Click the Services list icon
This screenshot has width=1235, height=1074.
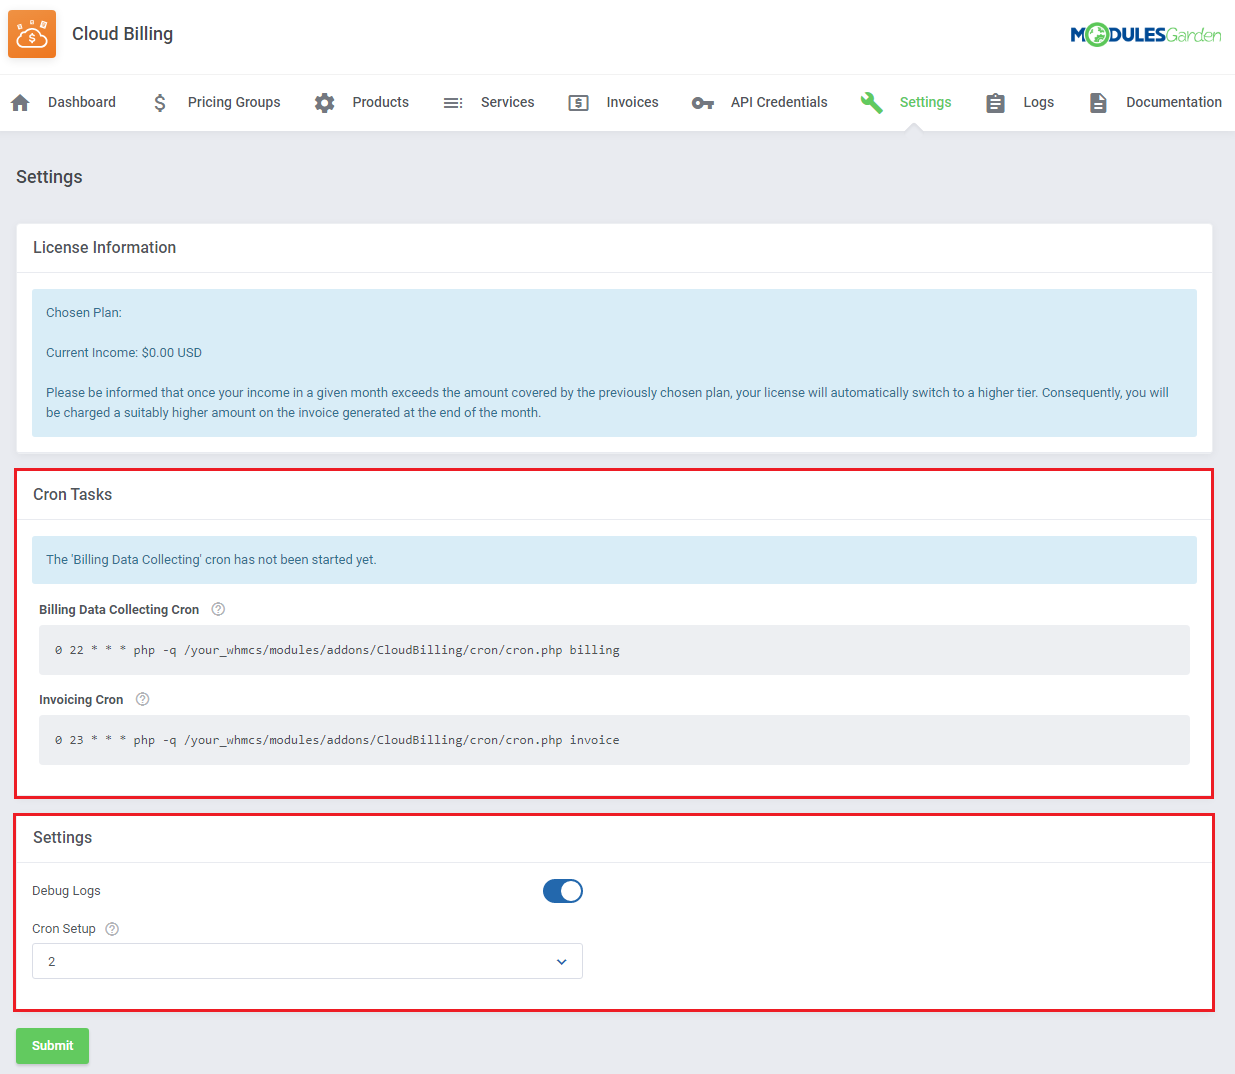[453, 102]
